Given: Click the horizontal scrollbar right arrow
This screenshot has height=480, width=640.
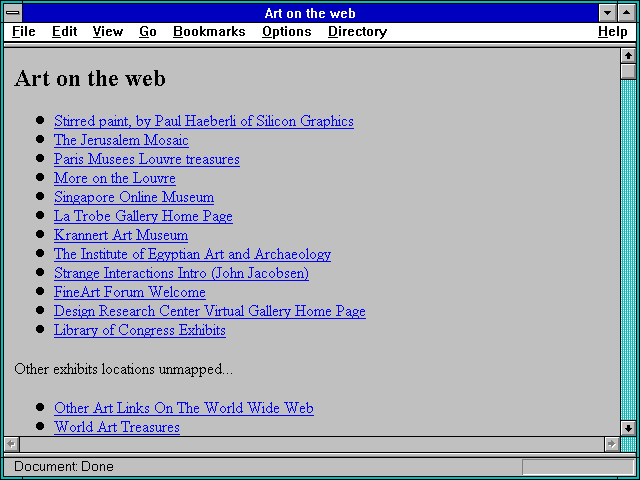Looking at the screenshot, I should [611, 444].
